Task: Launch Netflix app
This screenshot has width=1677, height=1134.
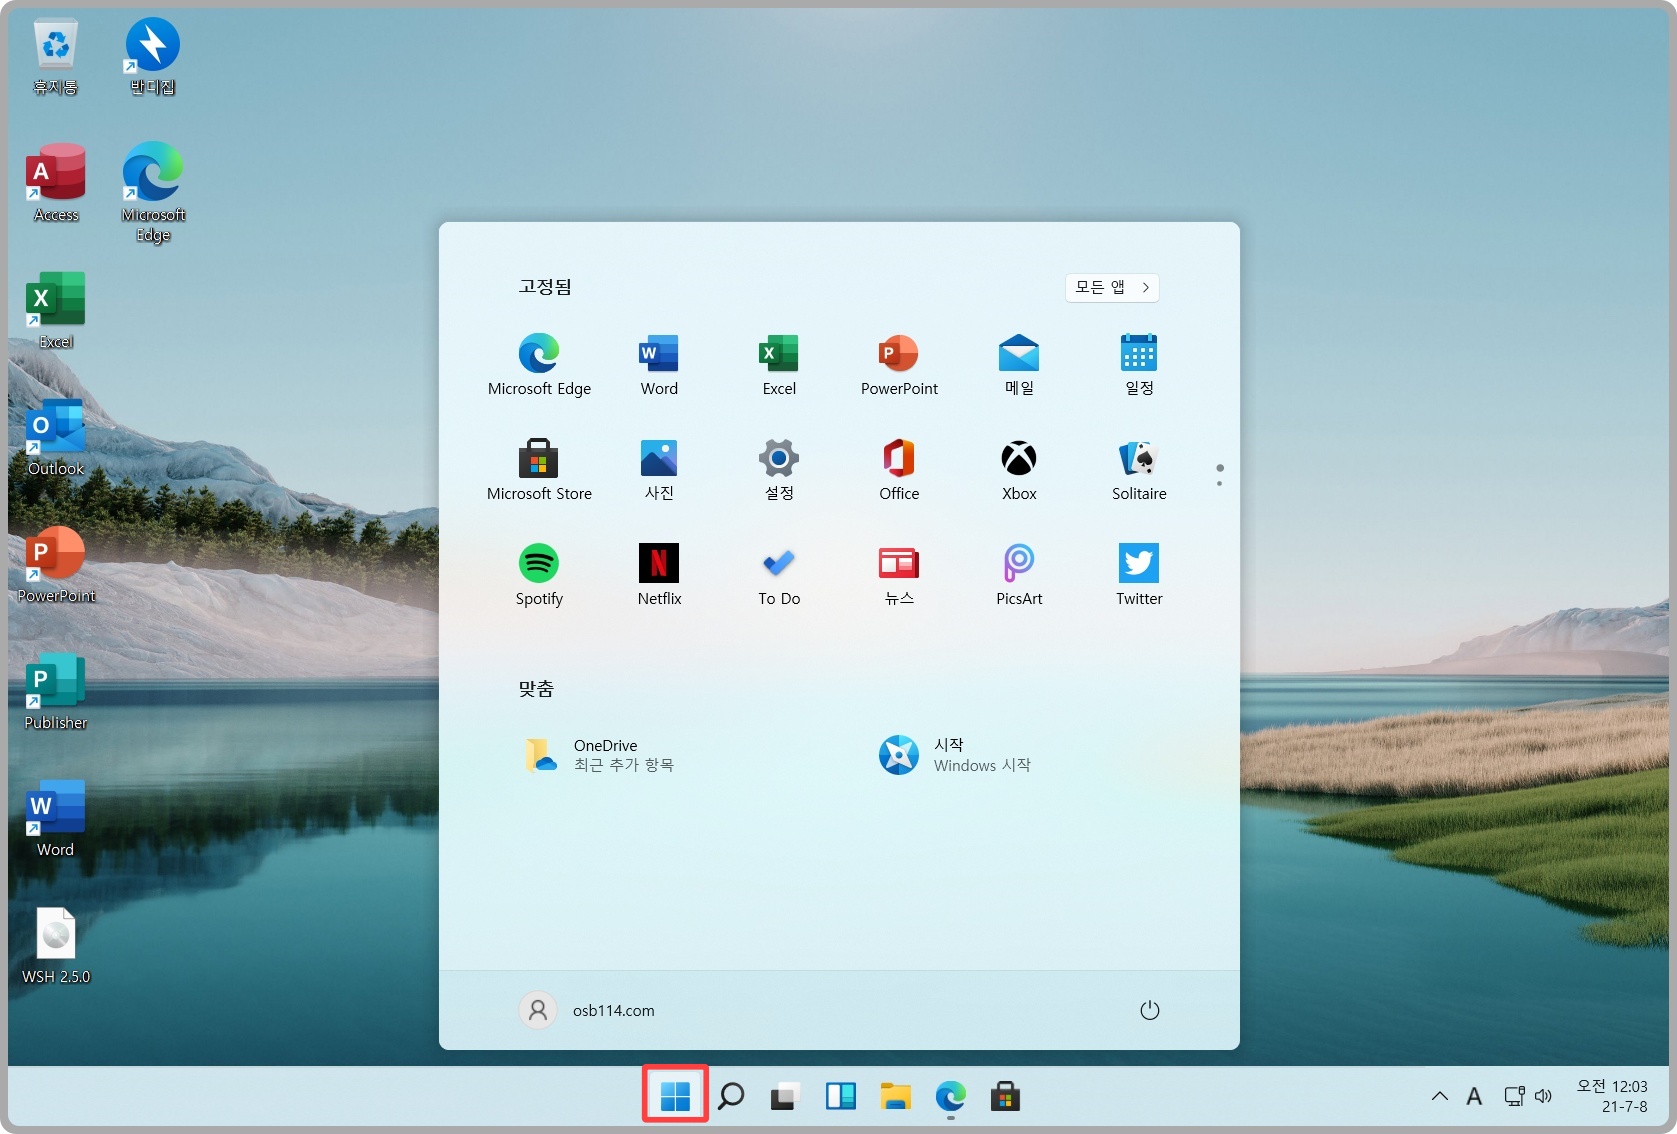Action: point(659,575)
